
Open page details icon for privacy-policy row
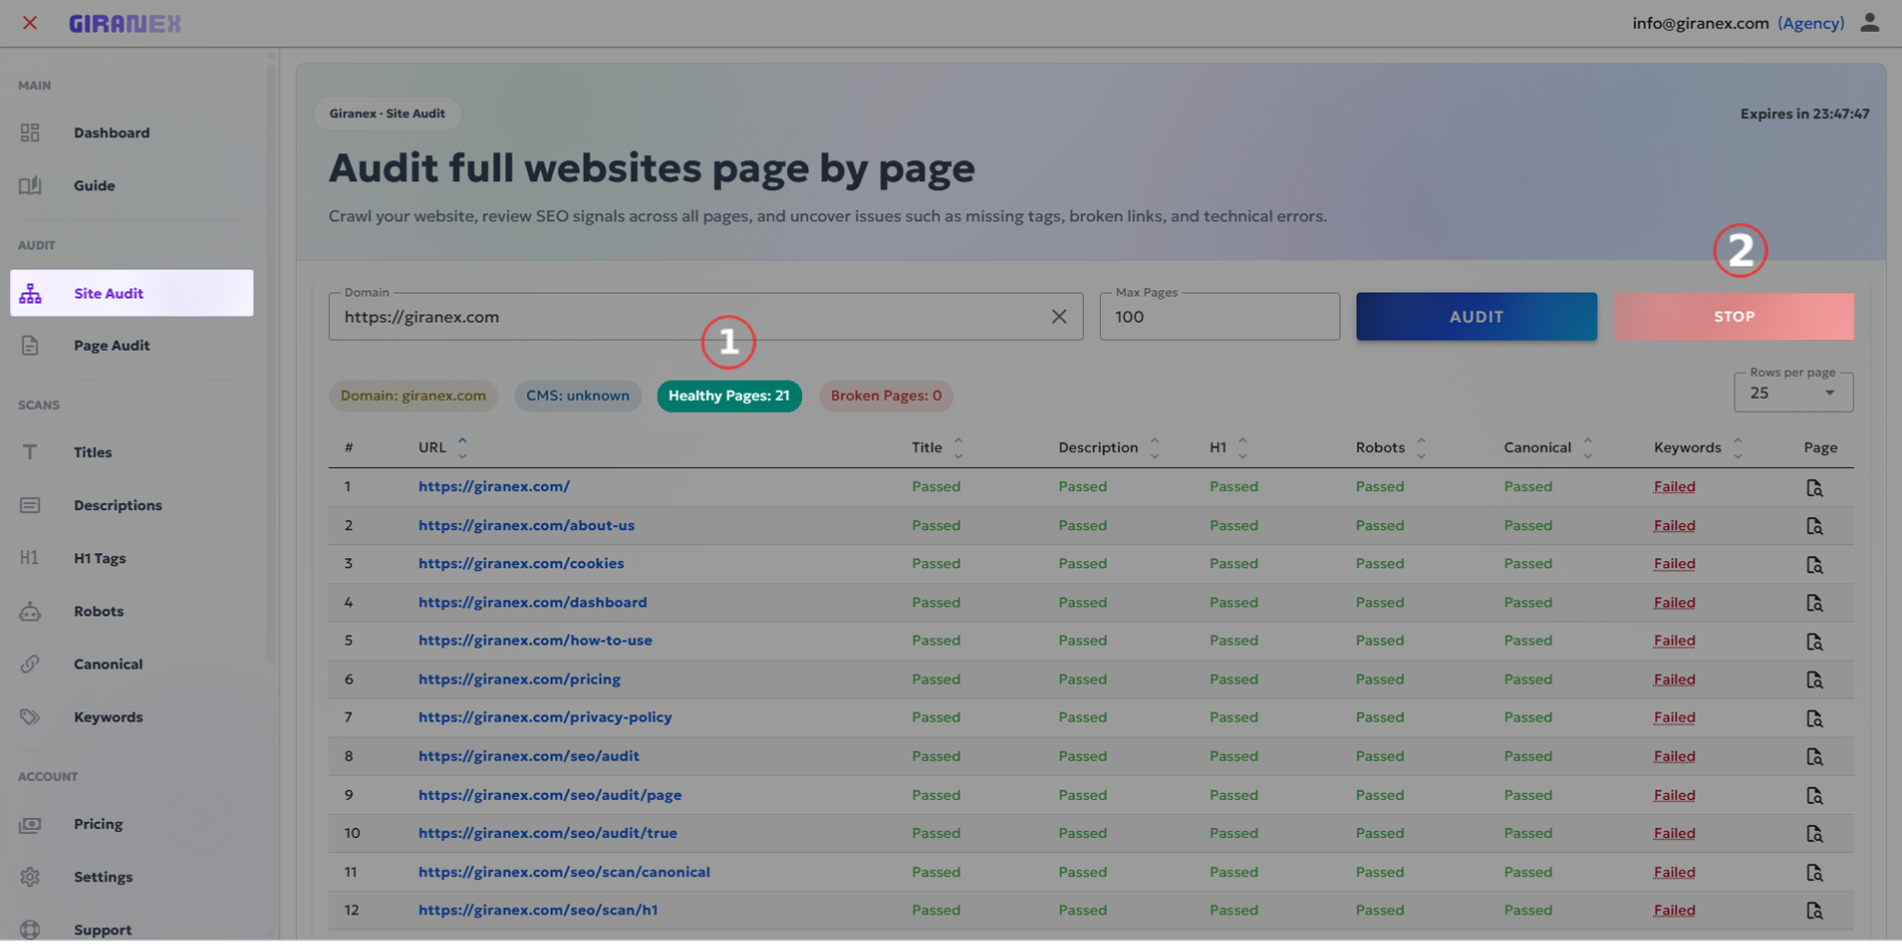[x=1814, y=719]
